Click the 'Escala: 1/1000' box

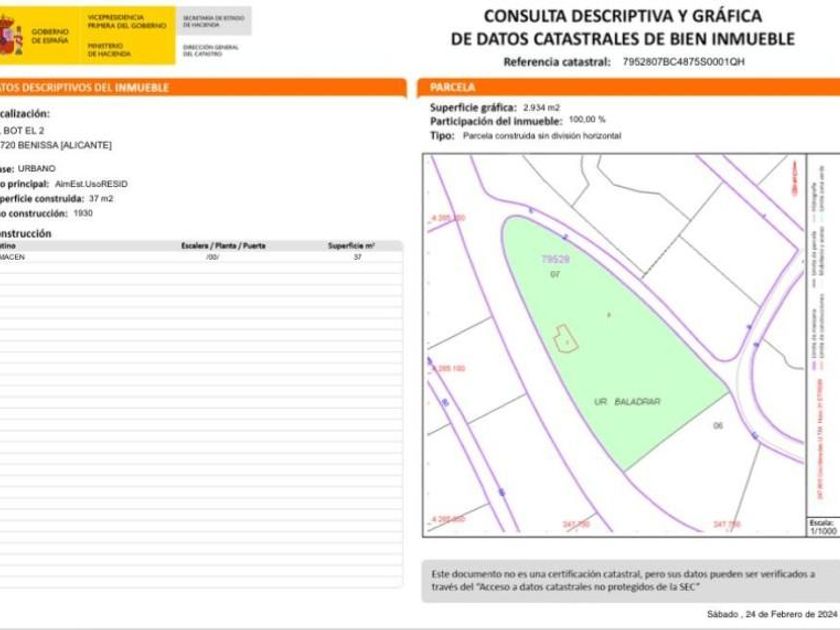(823, 527)
